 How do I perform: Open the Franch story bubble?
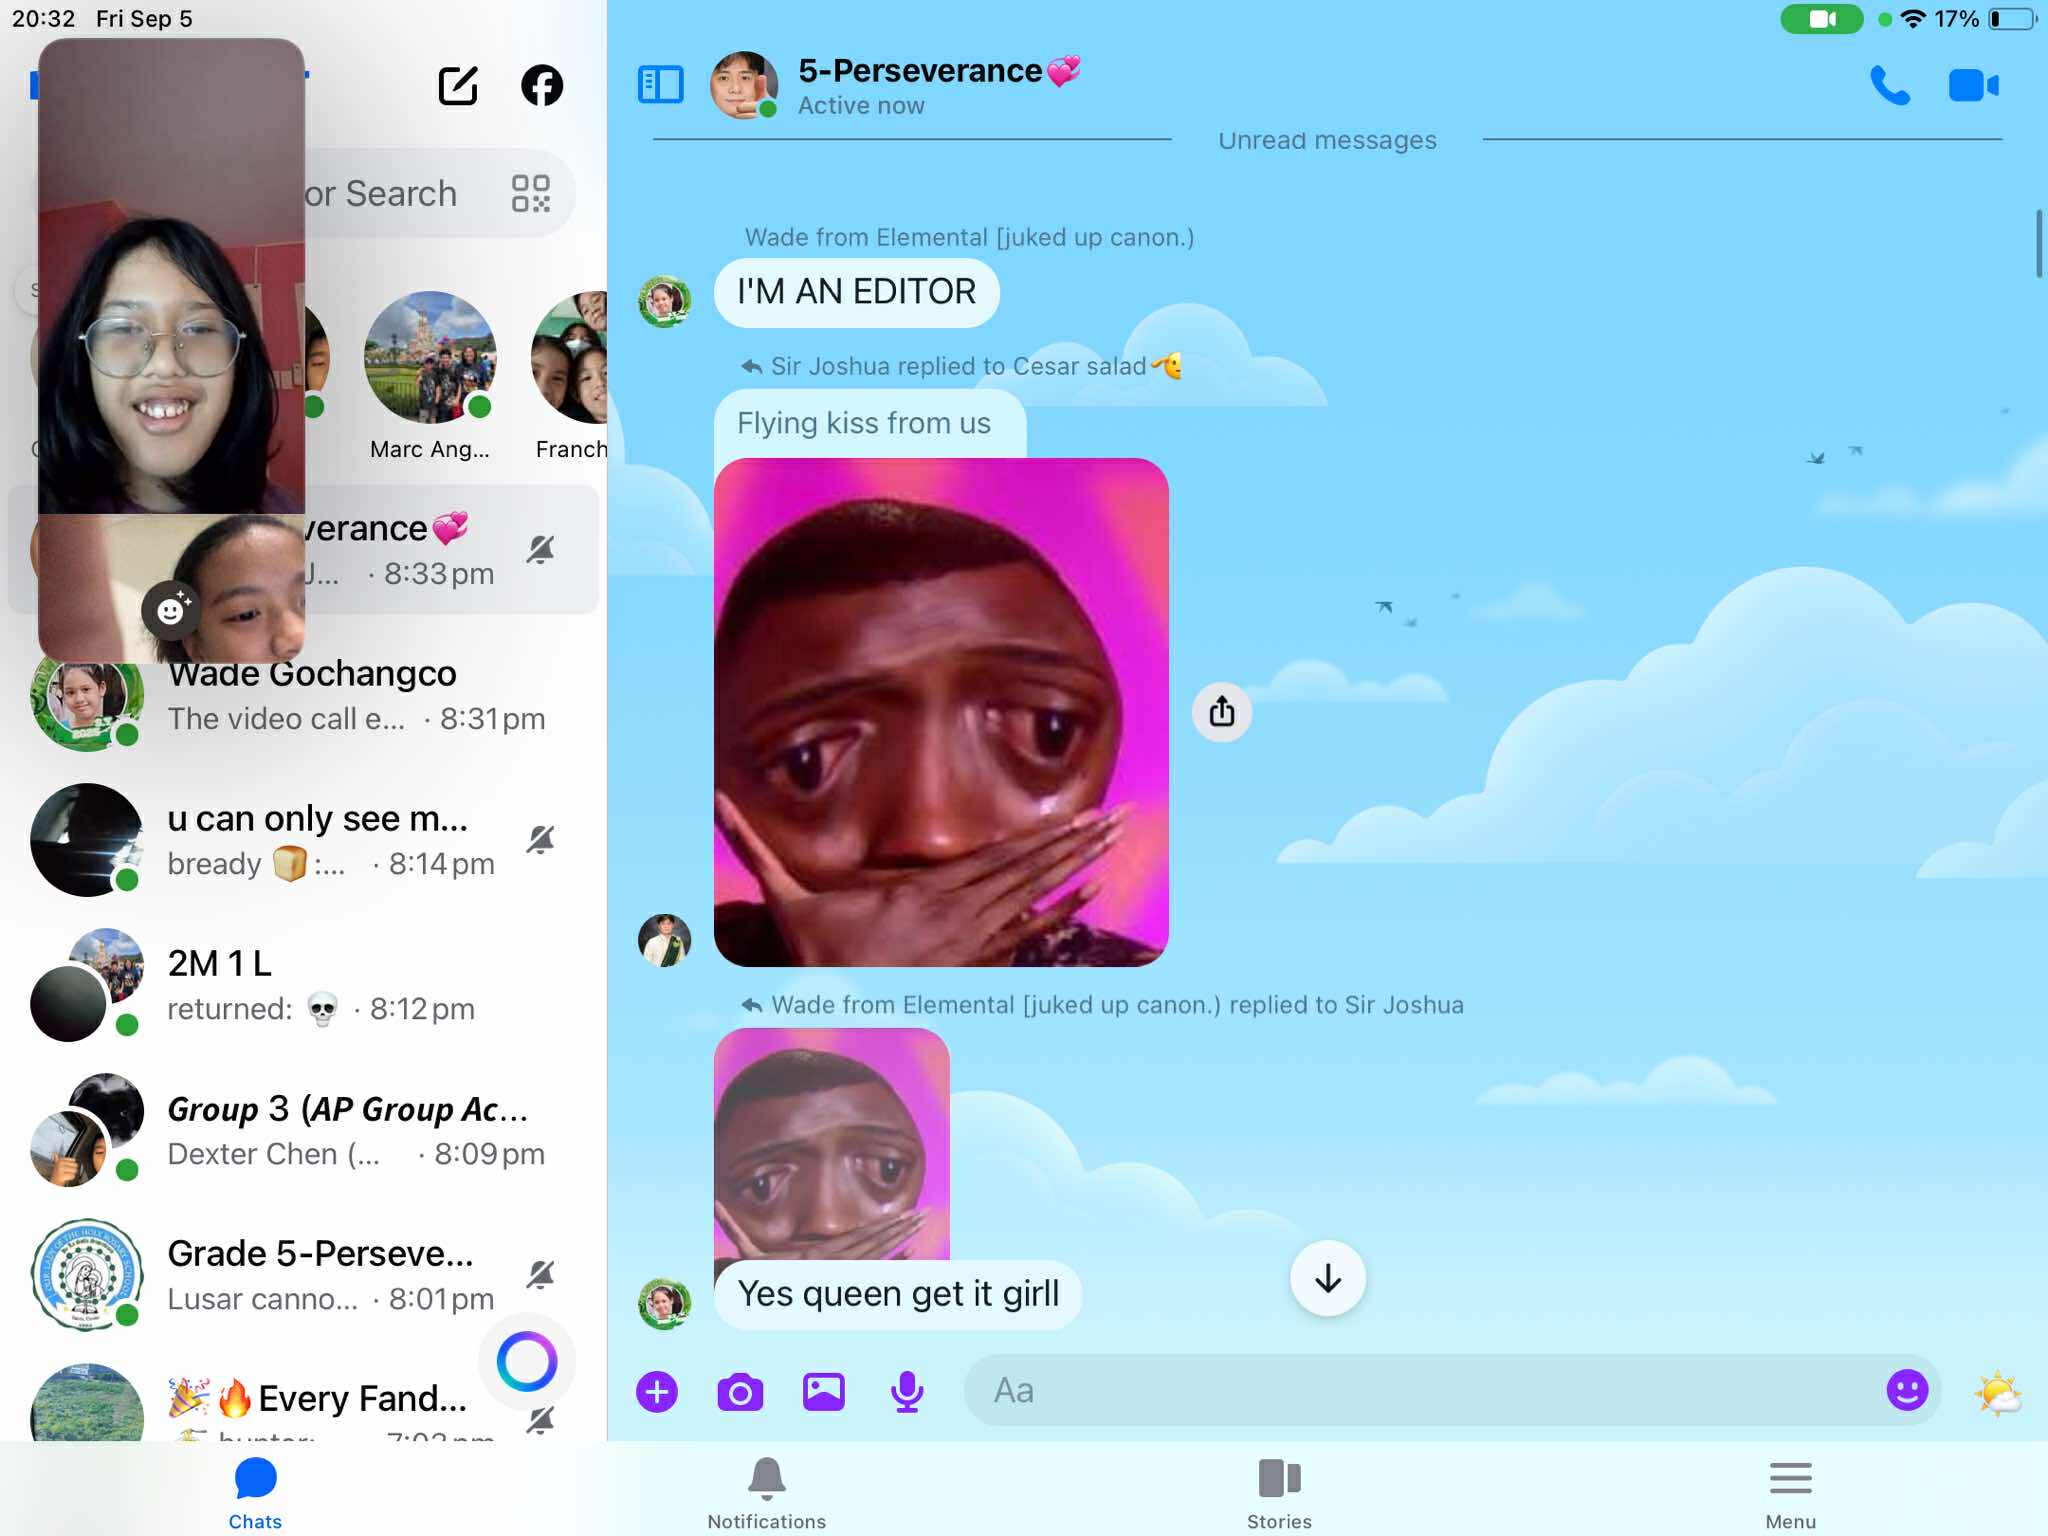coord(571,375)
